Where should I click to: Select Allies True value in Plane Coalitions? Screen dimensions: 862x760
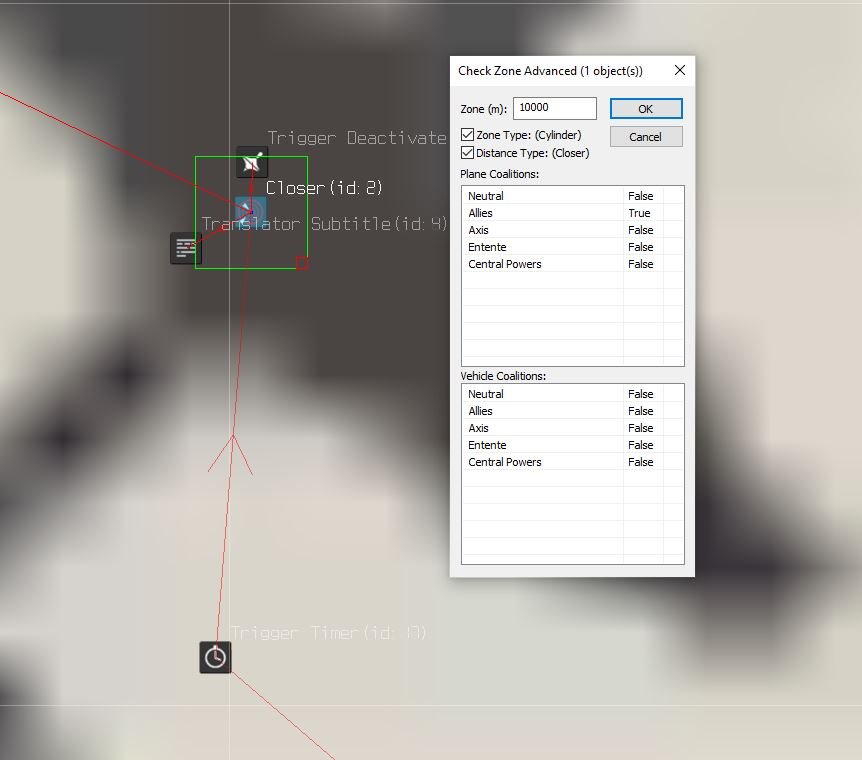coord(639,213)
